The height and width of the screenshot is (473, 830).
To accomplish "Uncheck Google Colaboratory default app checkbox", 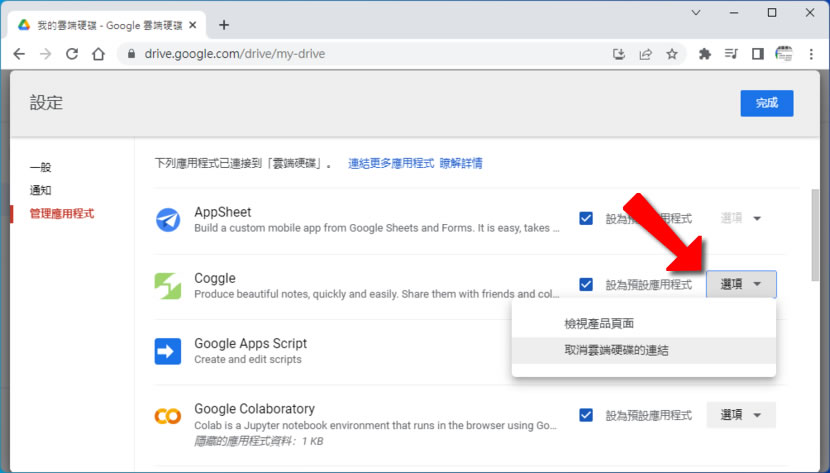I will pos(586,415).
